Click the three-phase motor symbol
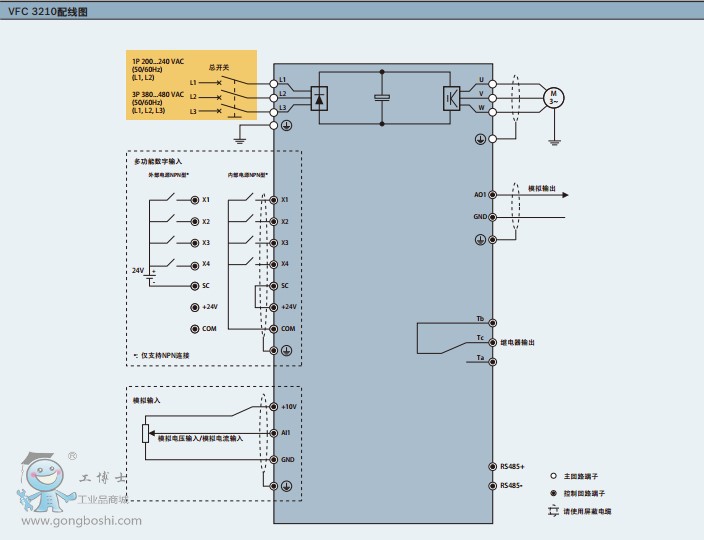The height and width of the screenshot is (540, 704). point(553,97)
